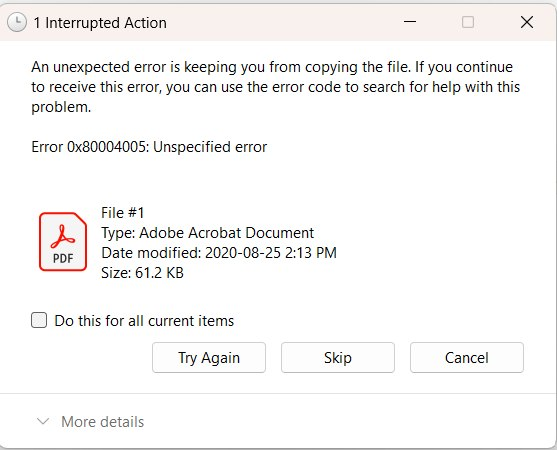
Task: Click the 'Error 0x80004005: Unspecified error' text
Action: tap(149, 147)
